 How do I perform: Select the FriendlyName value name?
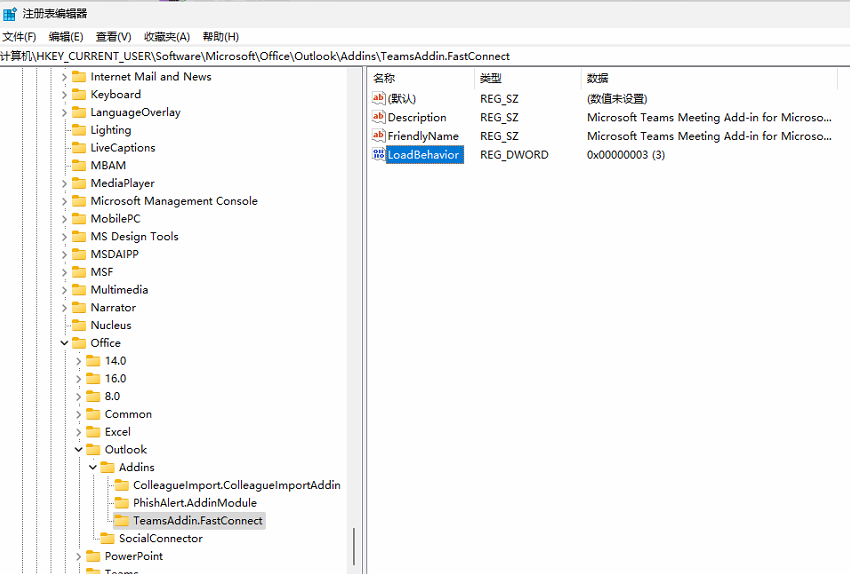423,136
